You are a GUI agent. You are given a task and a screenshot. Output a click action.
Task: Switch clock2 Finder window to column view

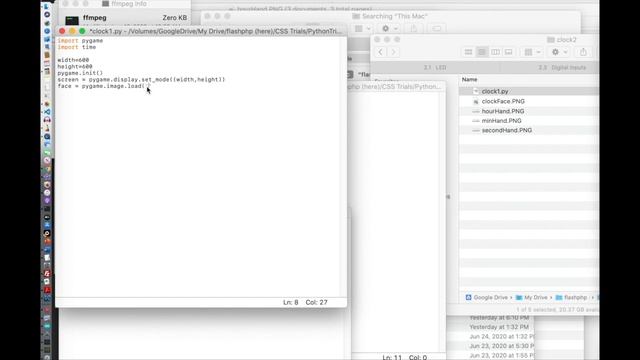coord(495,52)
